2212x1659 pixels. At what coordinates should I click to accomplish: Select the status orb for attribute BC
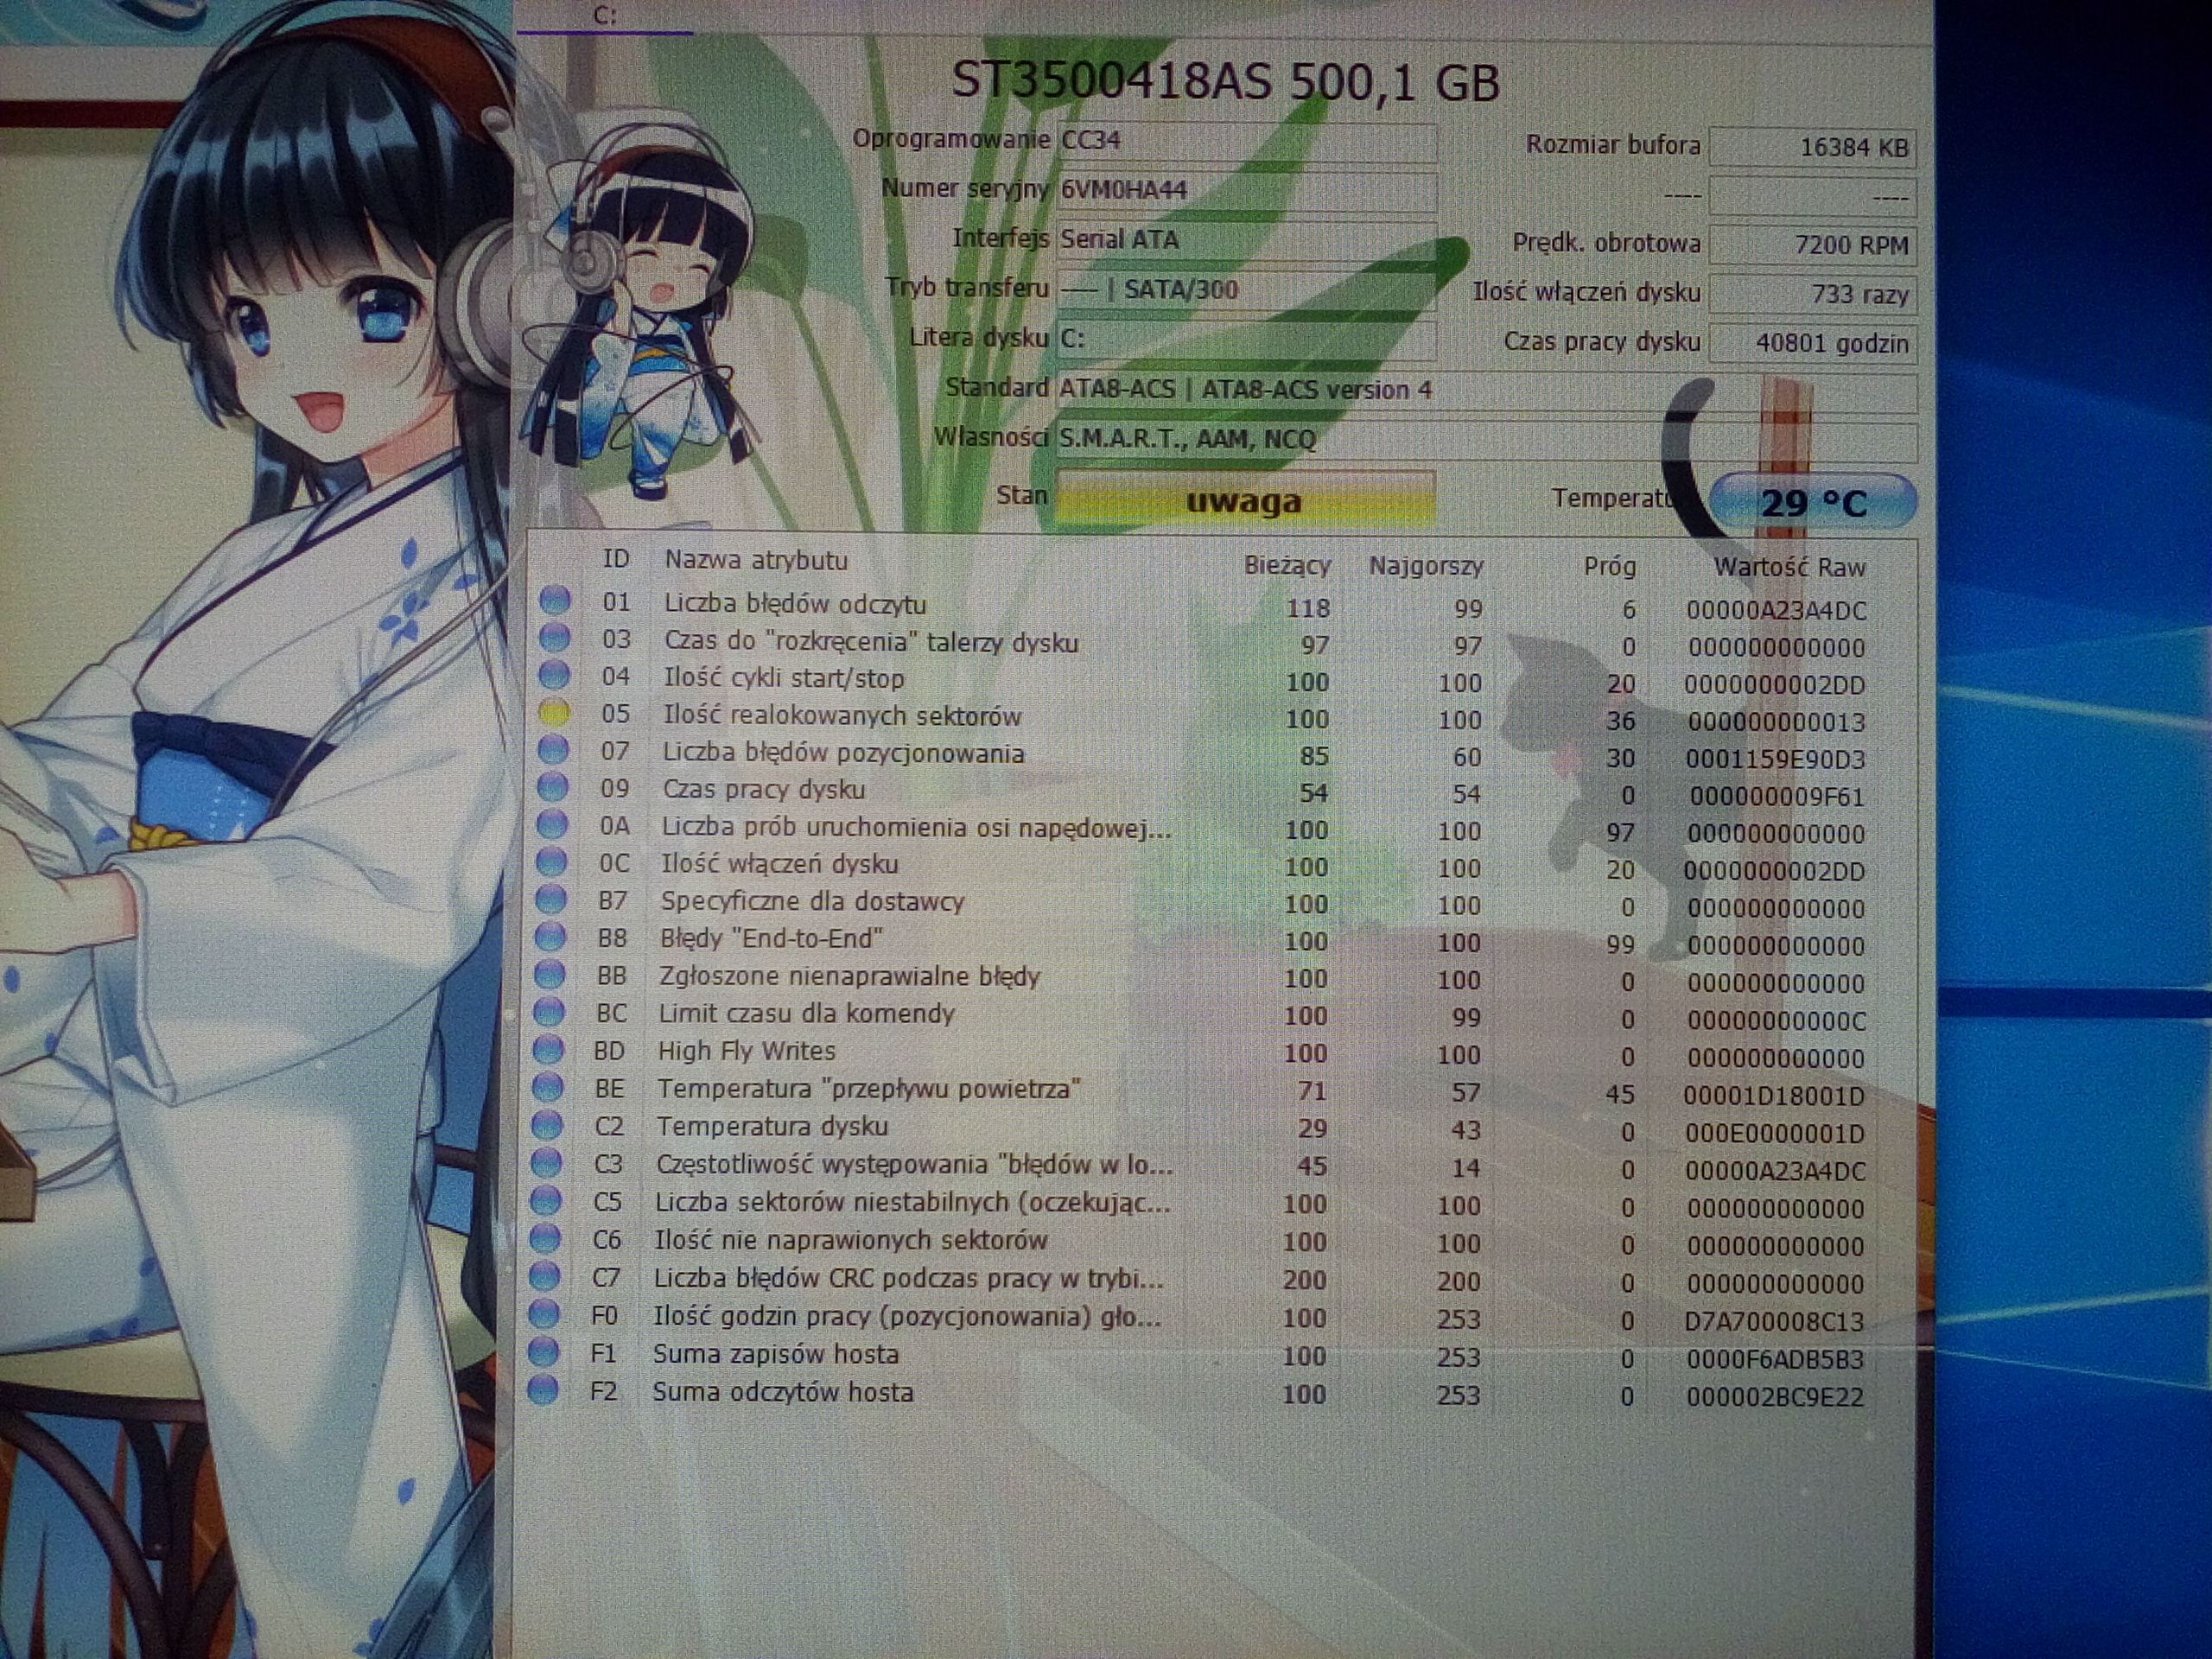[549, 1011]
